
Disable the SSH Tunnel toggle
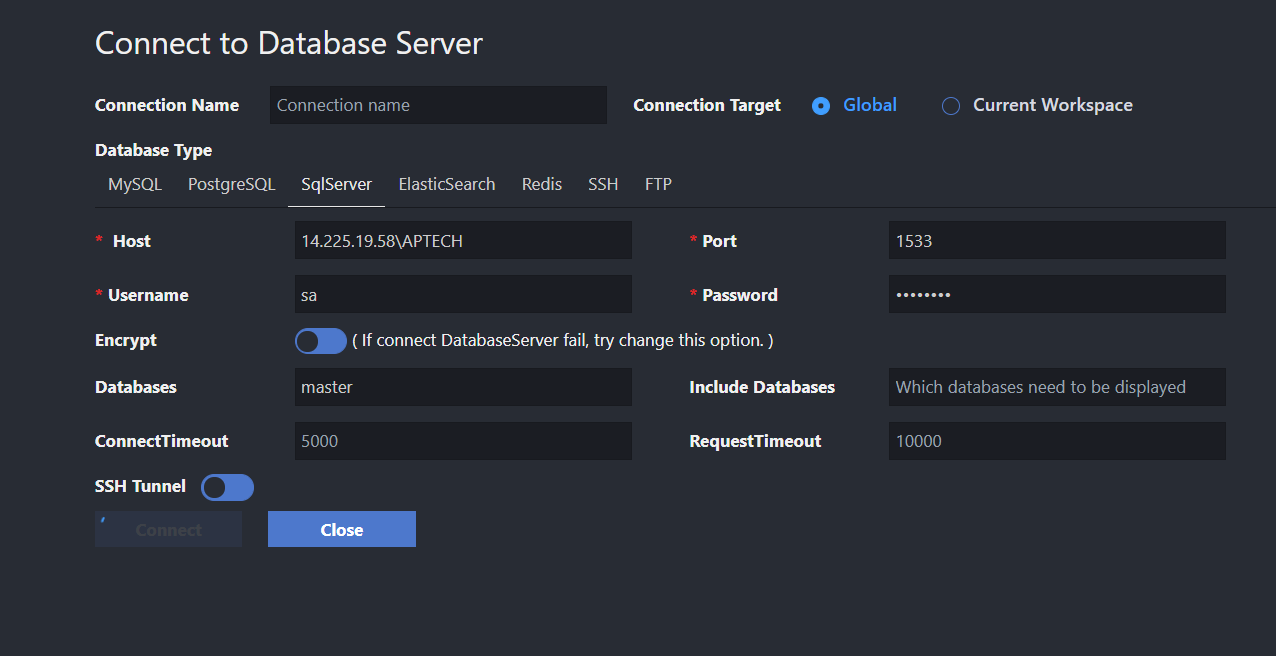pyautogui.click(x=227, y=487)
